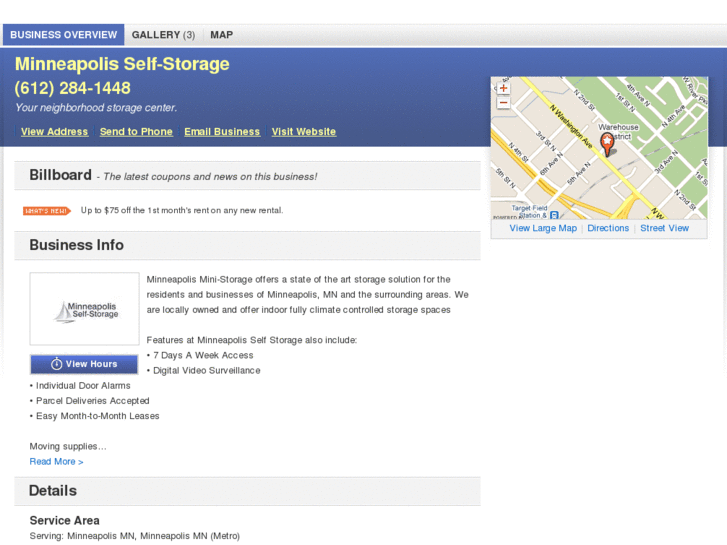Viewport: 727px width, 545px height.
Task: Click N Washington Ave label on map
Action: coord(571,127)
